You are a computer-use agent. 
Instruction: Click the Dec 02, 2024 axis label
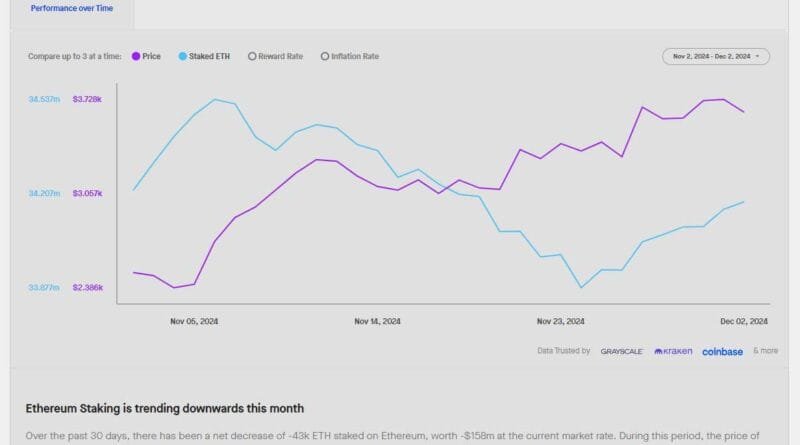point(744,321)
